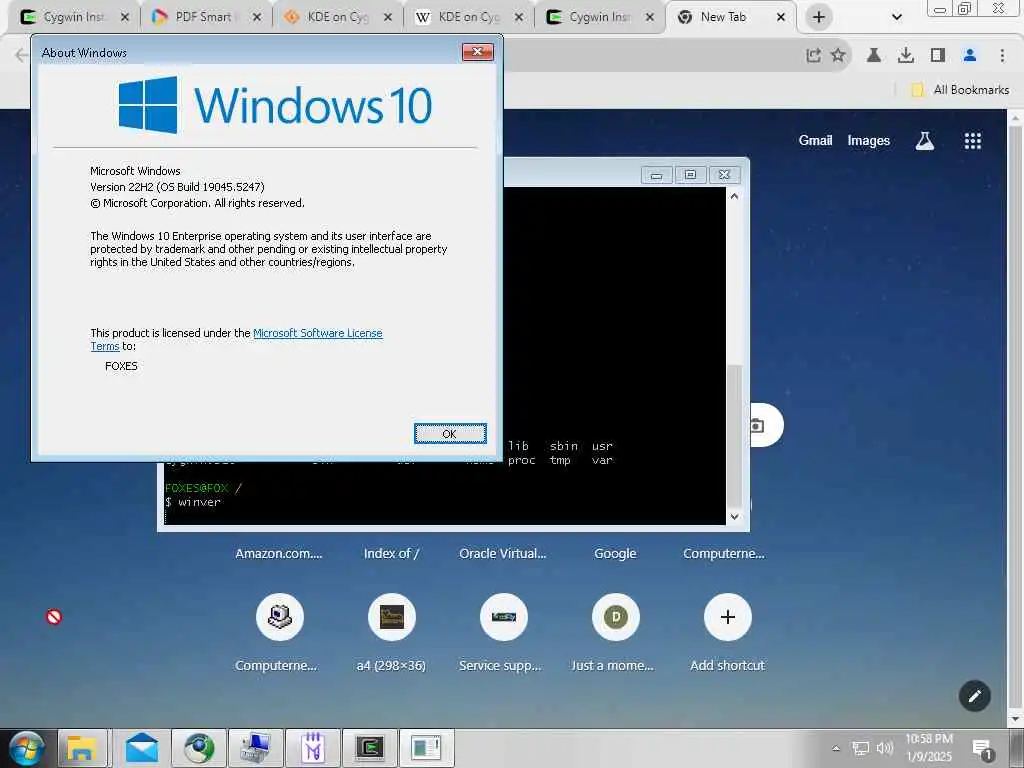Click the Add shortcut plus button
1024x768 pixels.
tap(728, 617)
